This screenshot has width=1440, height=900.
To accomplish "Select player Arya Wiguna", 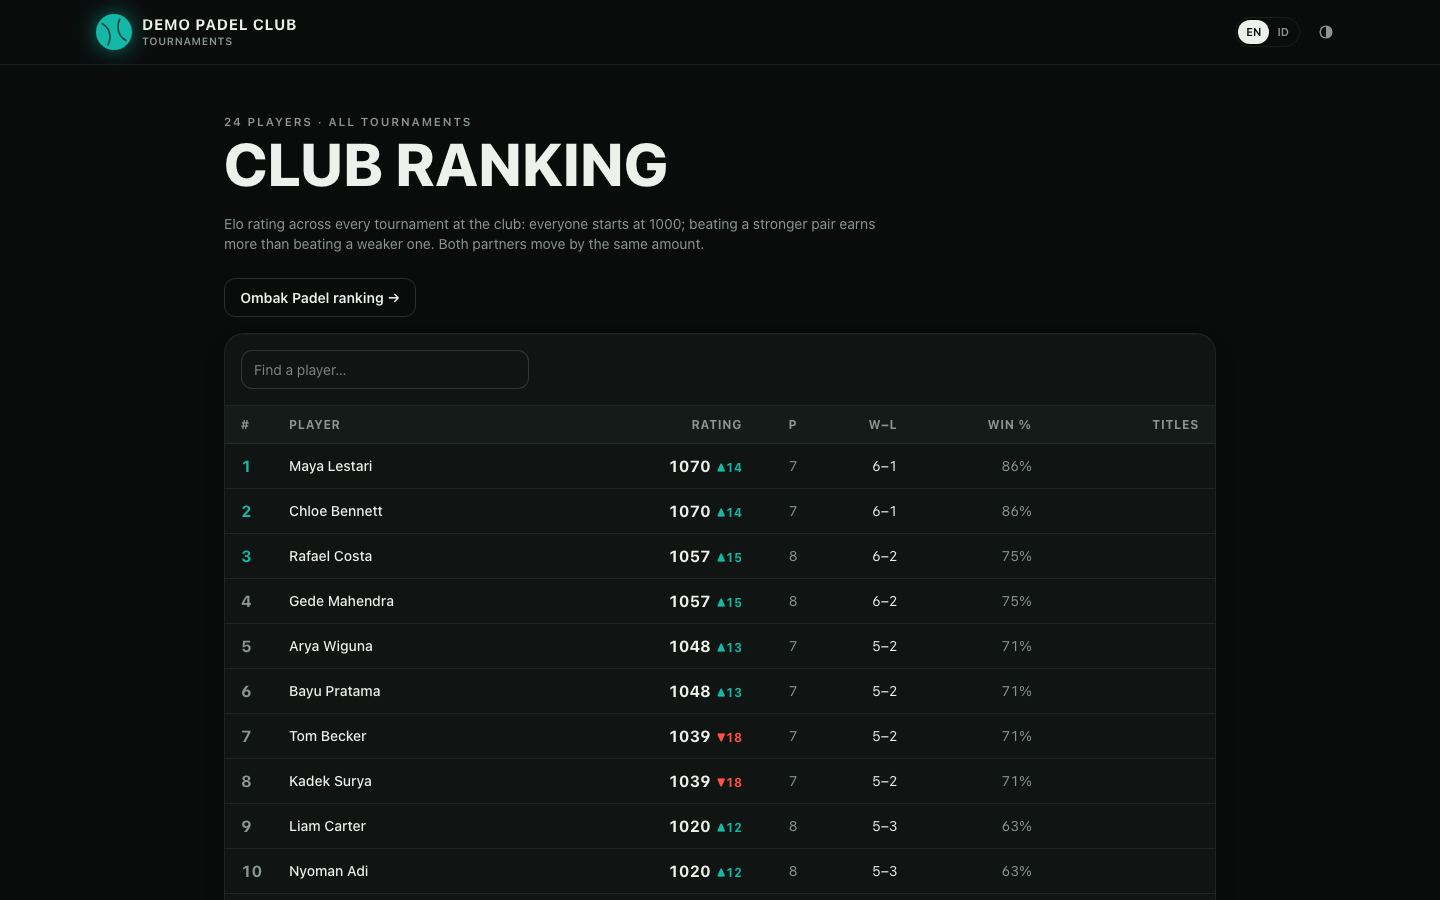I will pyautogui.click(x=331, y=646).
